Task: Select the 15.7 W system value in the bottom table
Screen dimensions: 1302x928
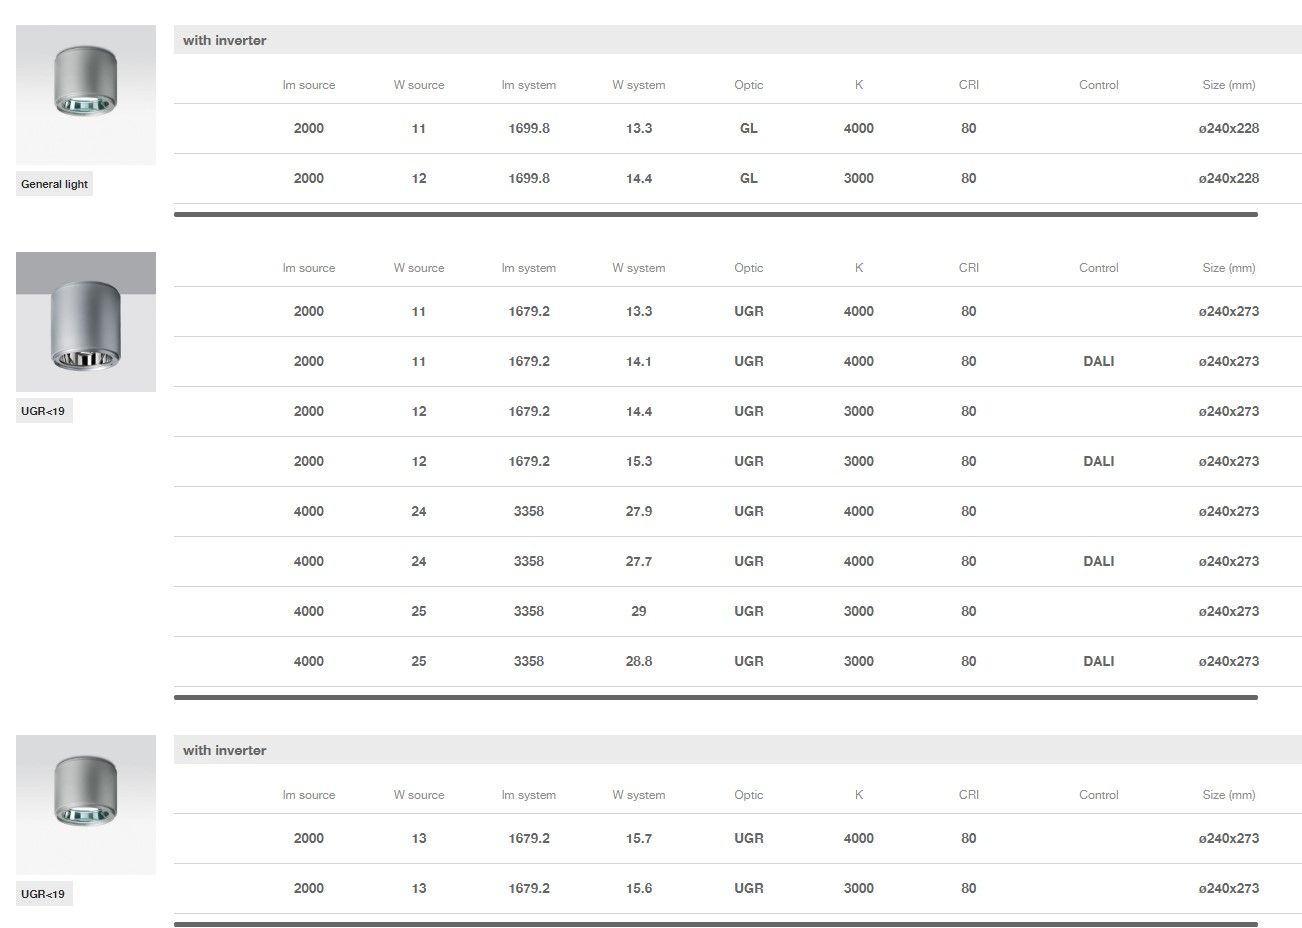Action: 638,838
